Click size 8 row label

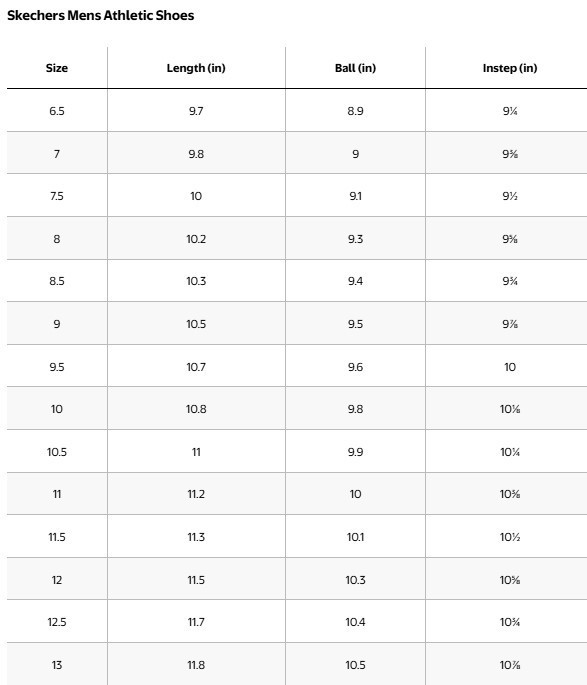(57, 239)
